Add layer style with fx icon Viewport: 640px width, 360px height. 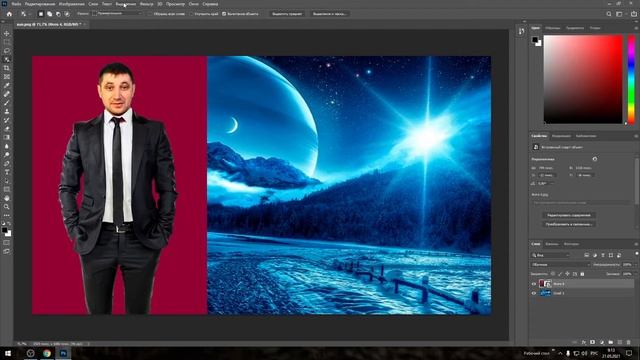pos(584,342)
